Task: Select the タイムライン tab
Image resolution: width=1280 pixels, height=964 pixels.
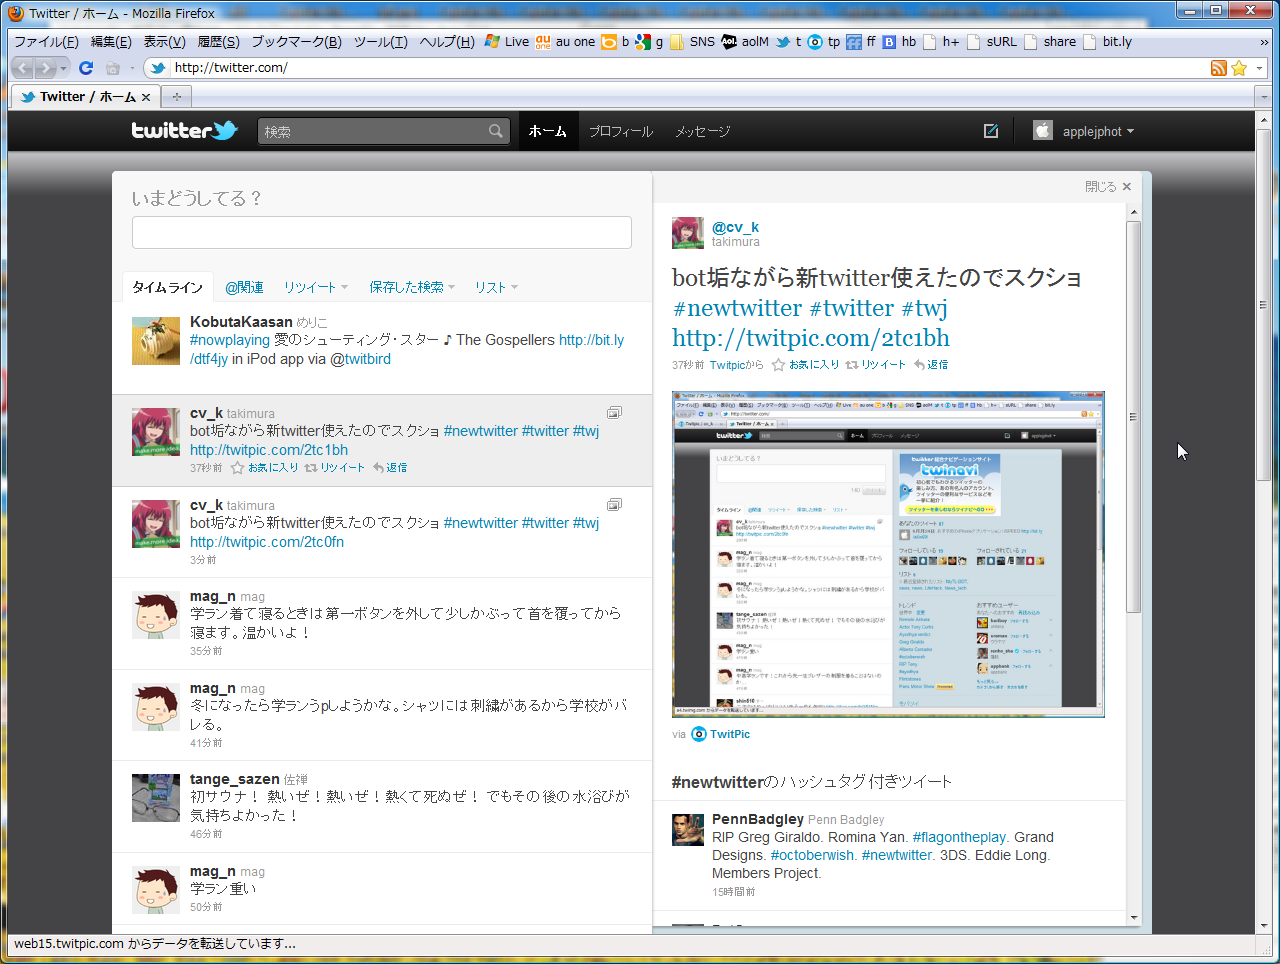Action: 168,287
